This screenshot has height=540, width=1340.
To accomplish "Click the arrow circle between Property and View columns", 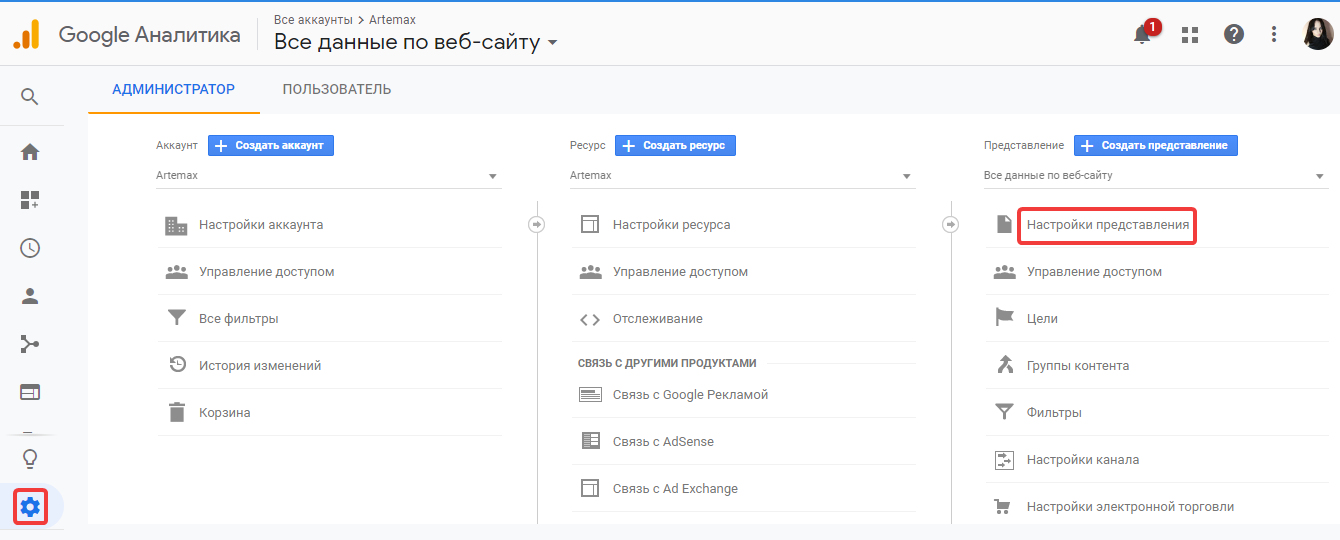I will tap(950, 225).
